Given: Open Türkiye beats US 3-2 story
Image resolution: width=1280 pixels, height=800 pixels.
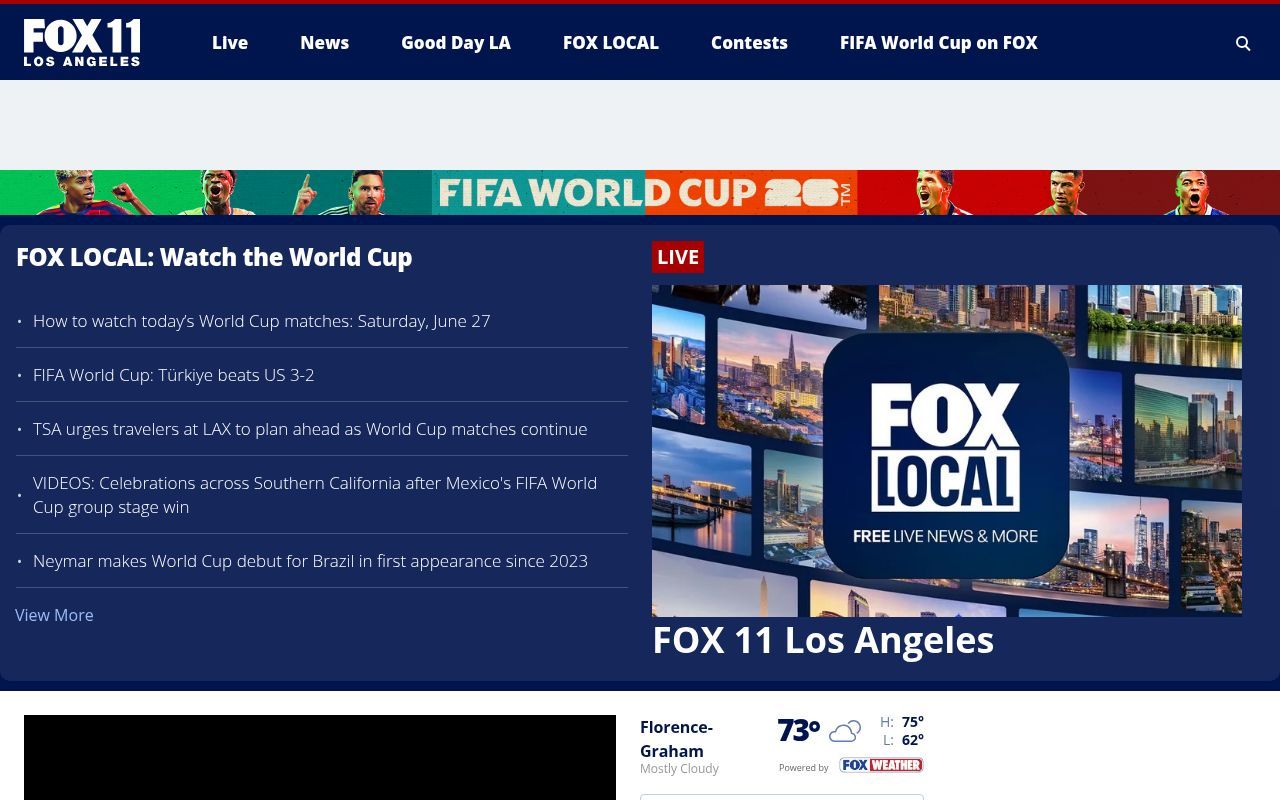Looking at the screenshot, I should coord(174,375).
